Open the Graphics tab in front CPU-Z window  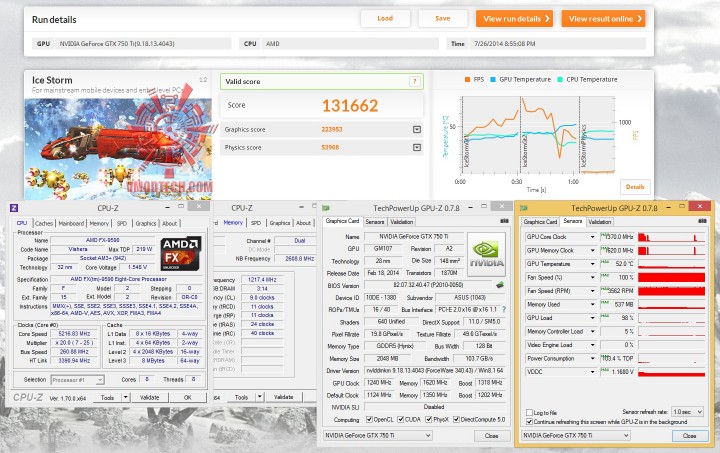pyautogui.click(x=146, y=224)
